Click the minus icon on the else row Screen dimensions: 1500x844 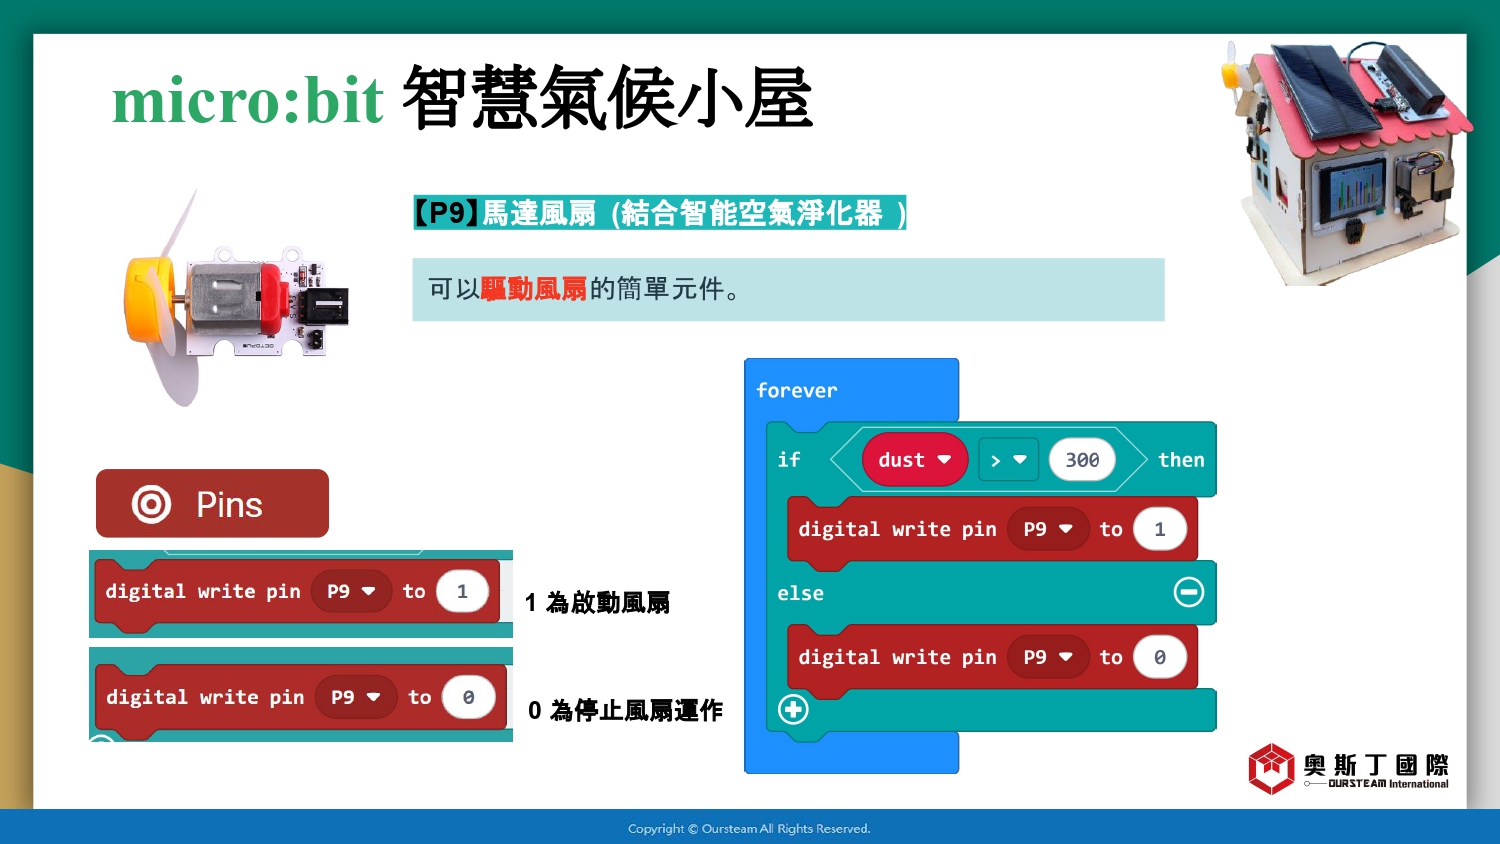tap(1188, 593)
